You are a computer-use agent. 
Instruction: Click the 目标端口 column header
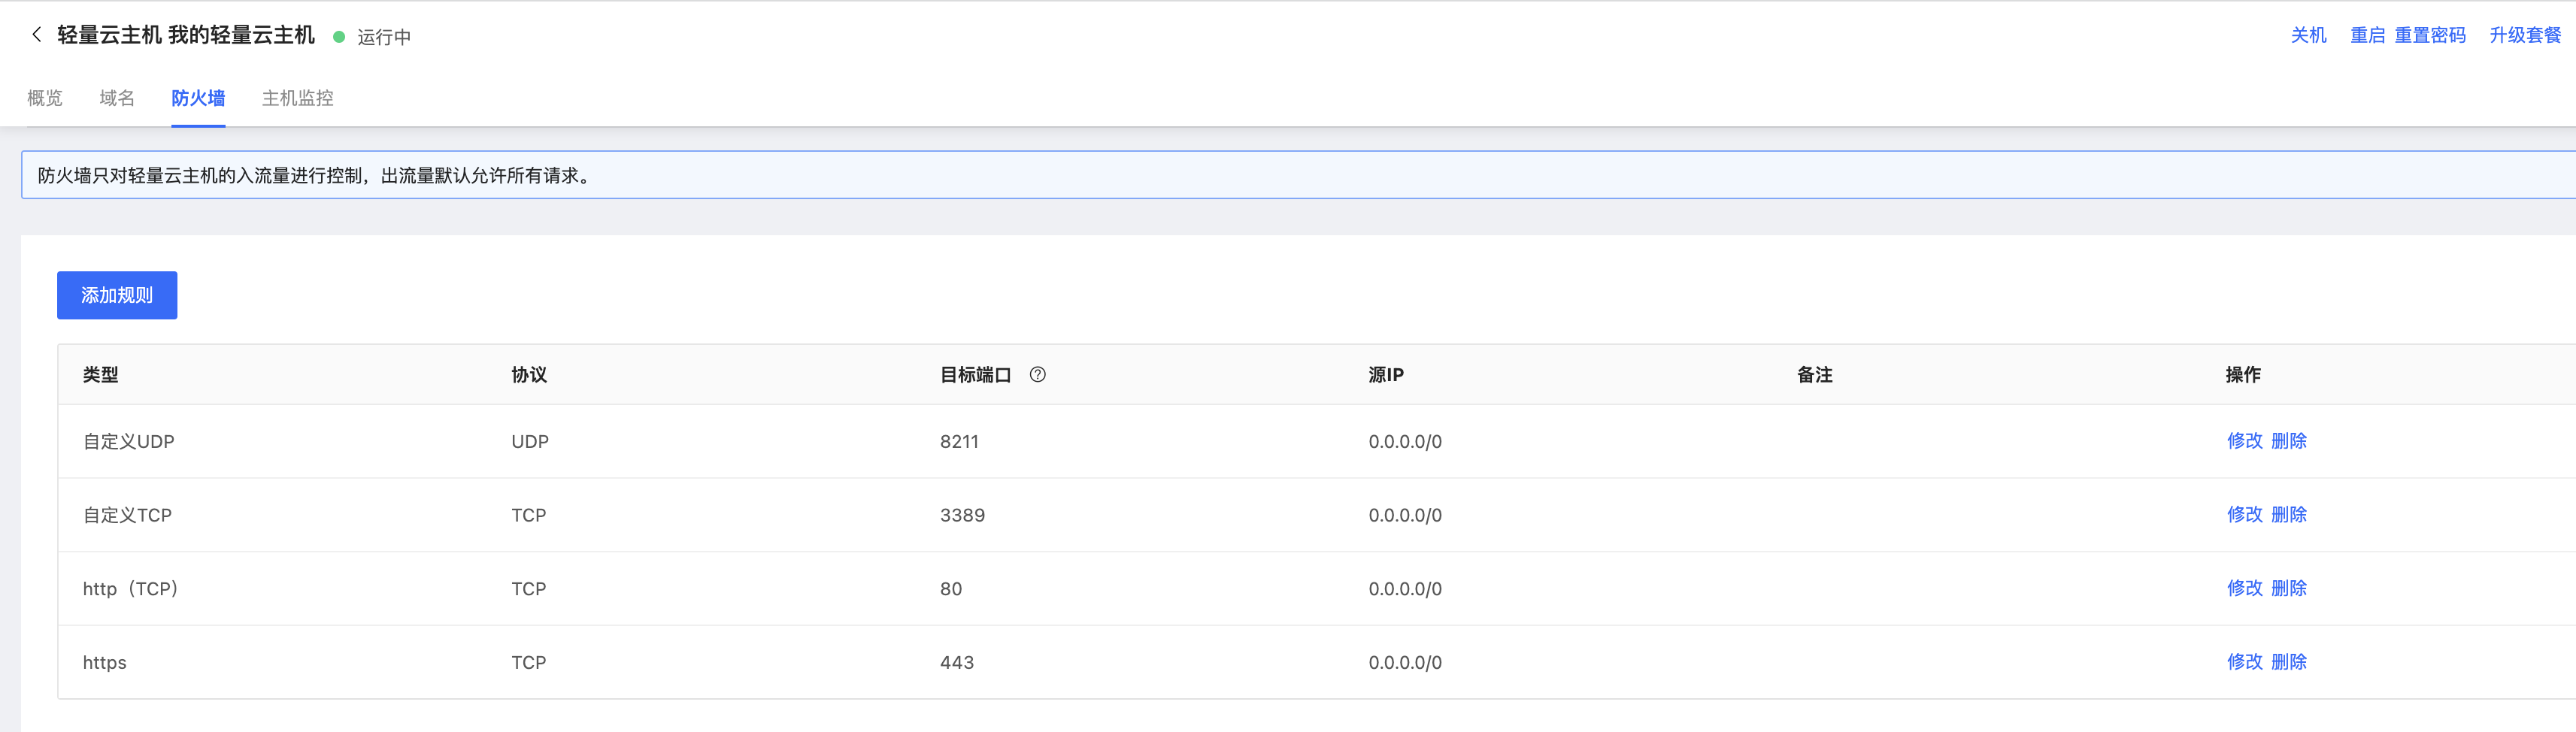pyautogui.click(x=976, y=374)
